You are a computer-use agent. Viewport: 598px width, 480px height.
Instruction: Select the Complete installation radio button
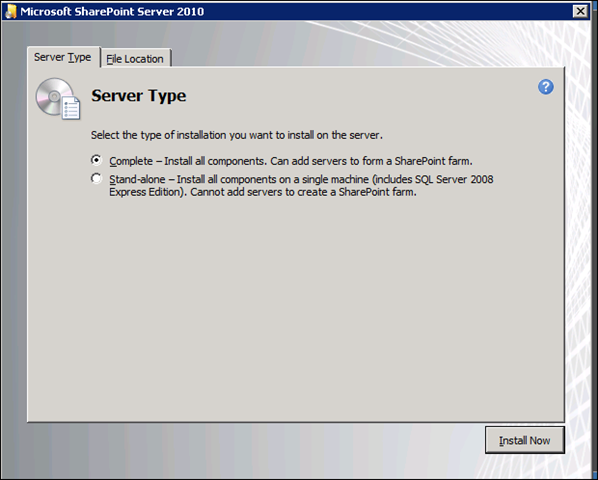(x=96, y=160)
